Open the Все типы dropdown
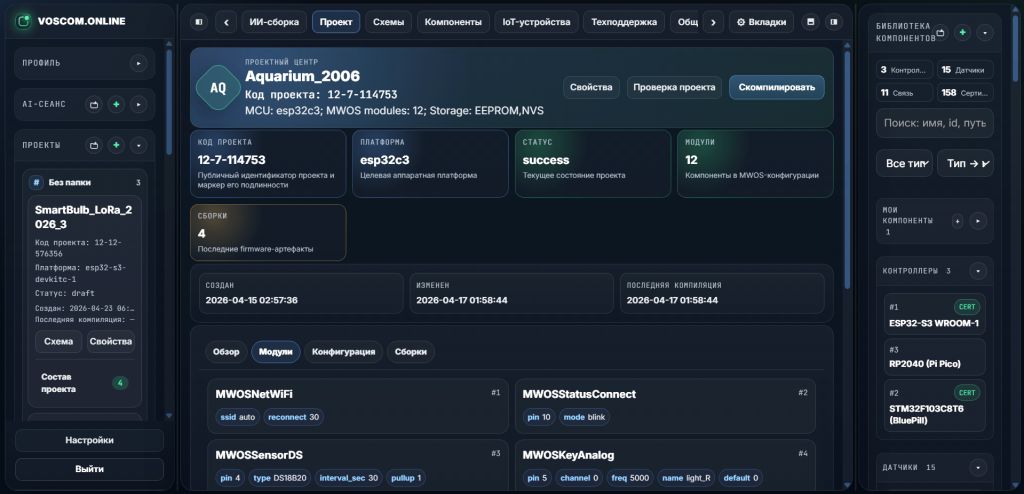 pos(904,163)
